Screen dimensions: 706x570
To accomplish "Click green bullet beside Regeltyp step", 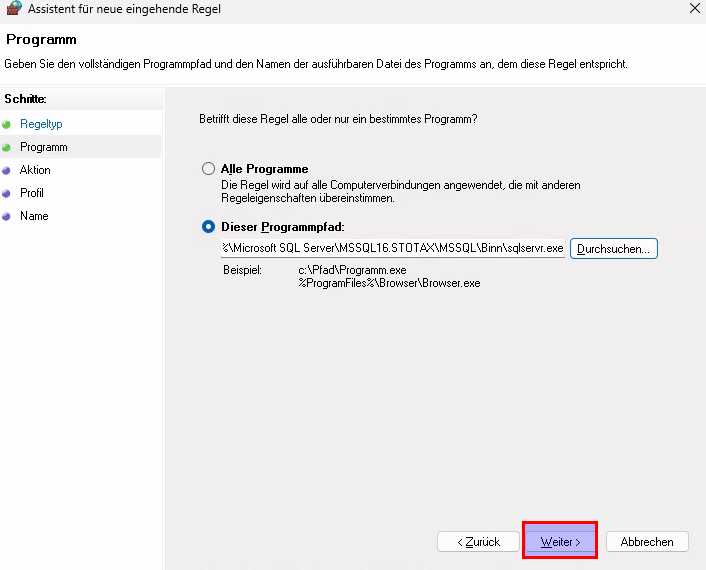I will point(7,124).
